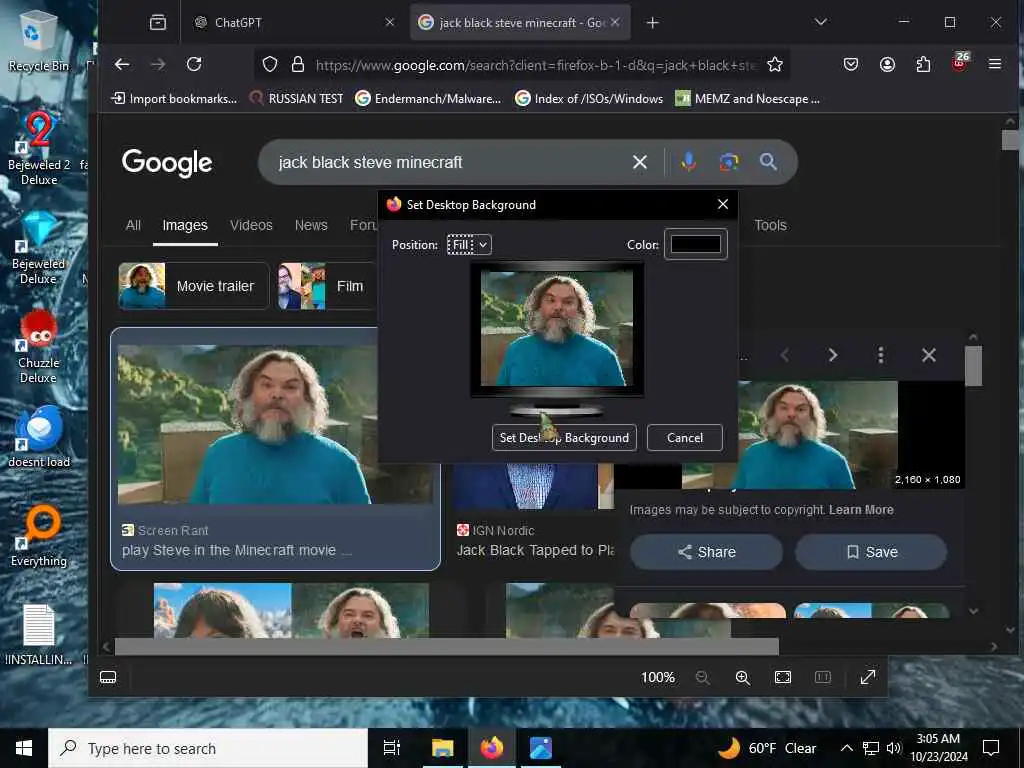This screenshot has width=1024, height=768.
Task: Open Task View on the taskbar
Action: point(391,748)
